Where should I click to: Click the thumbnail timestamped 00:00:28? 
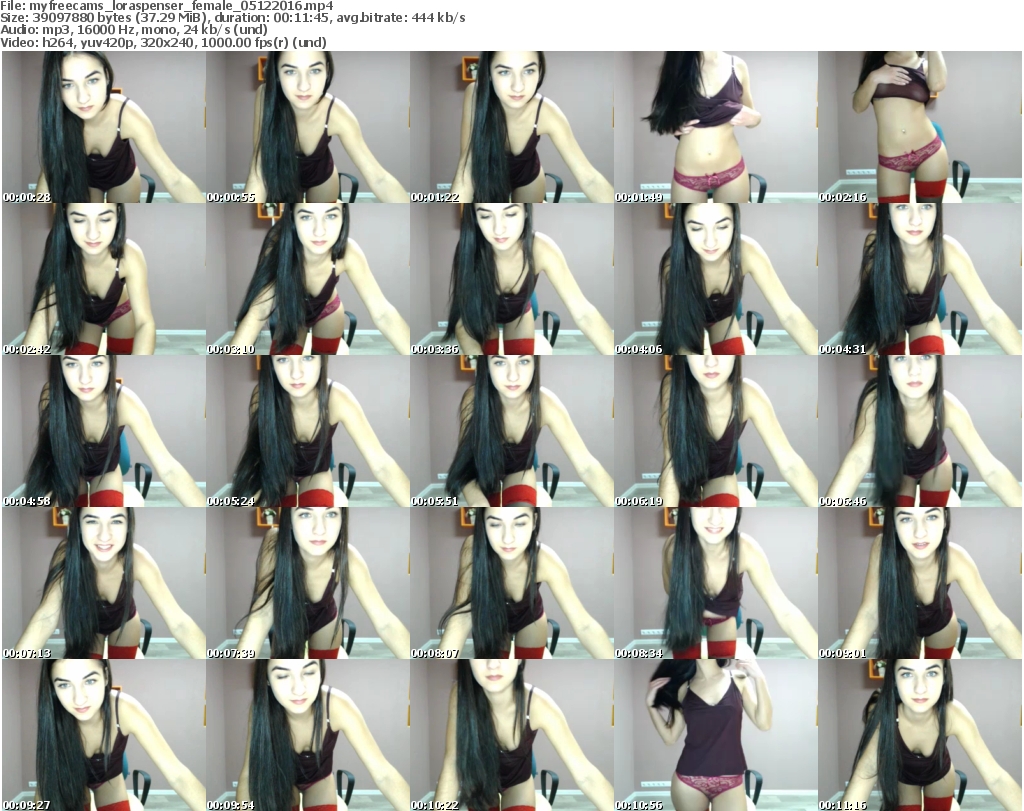point(103,128)
